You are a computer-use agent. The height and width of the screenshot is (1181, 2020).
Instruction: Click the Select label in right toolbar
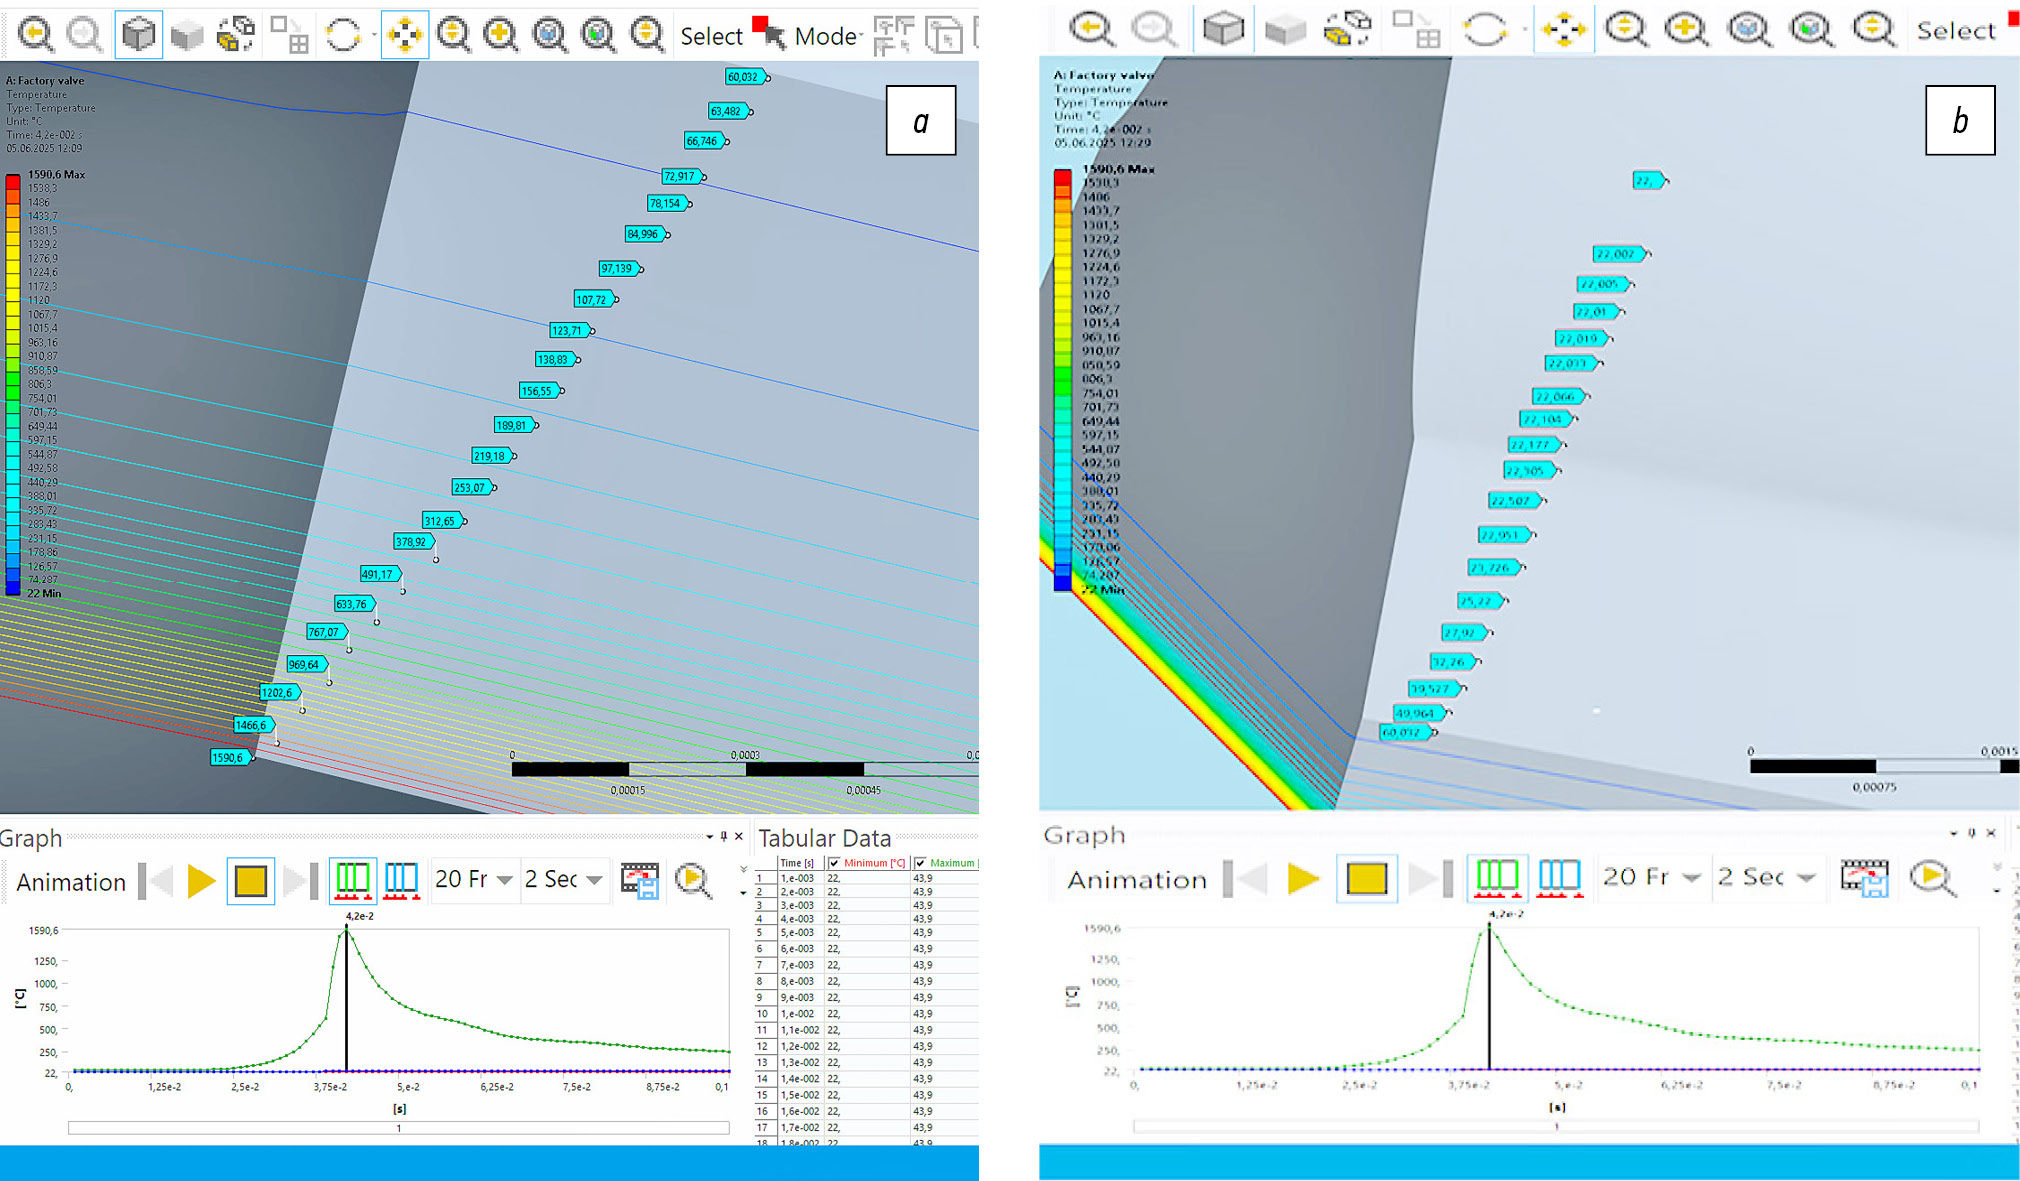[x=1955, y=31]
